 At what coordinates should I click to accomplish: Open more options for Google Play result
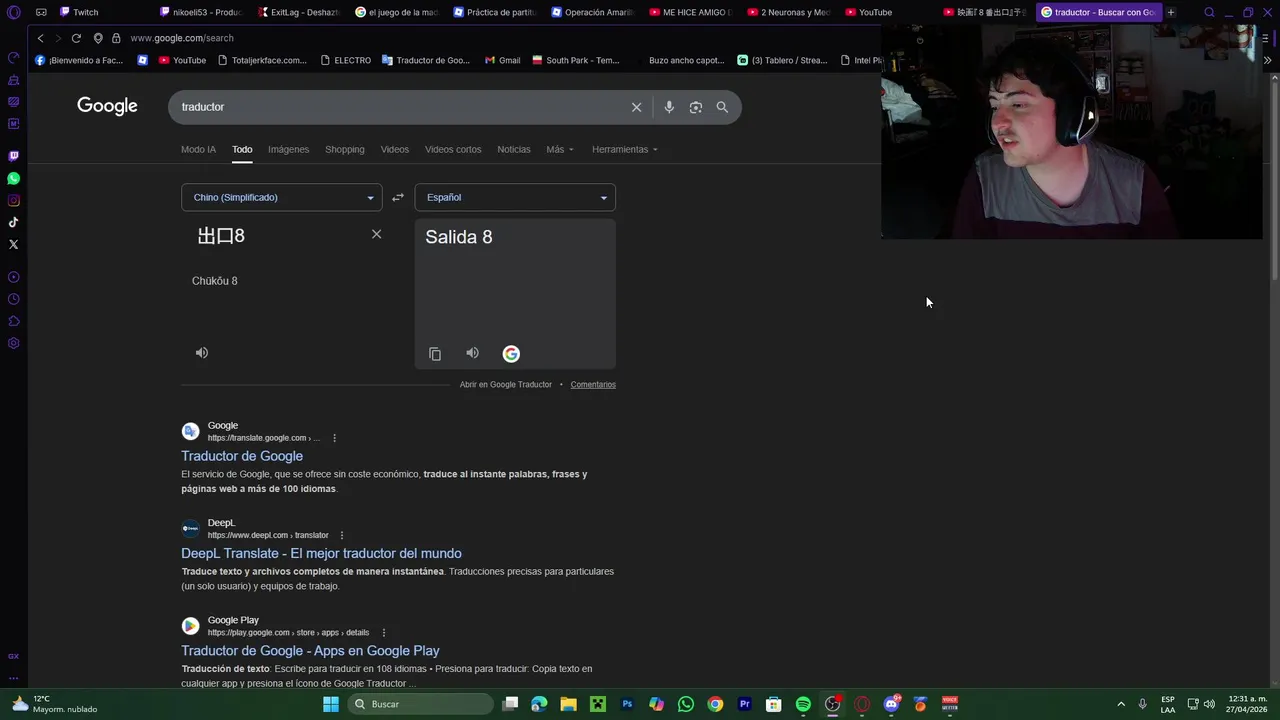pyautogui.click(x=383, y=632)
